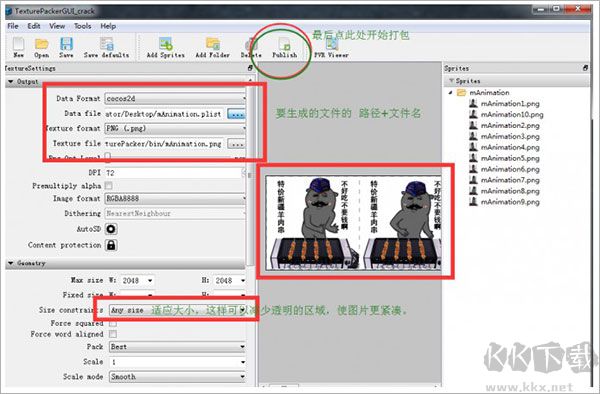Screen dimensions: 600x394
Task: Click the Add Sprites toolbar icon
Action: (166, 44)
